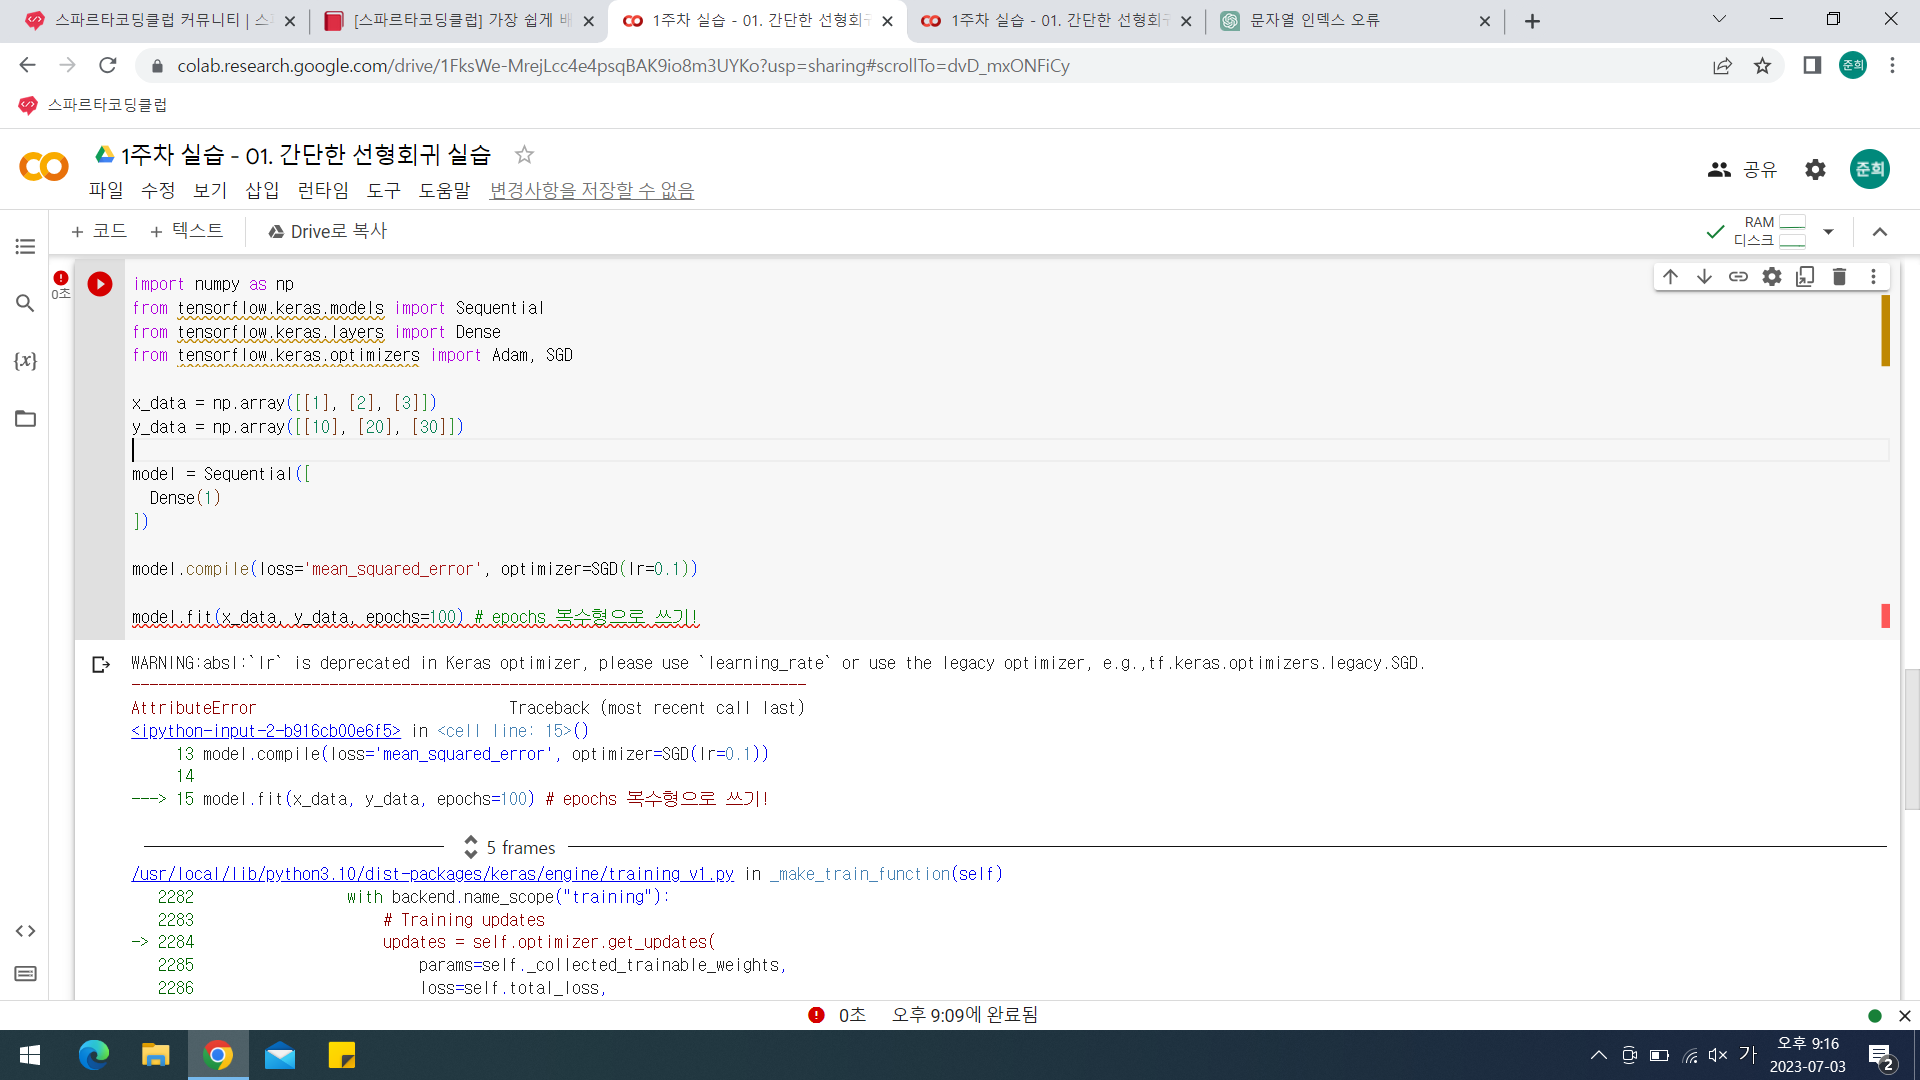Click RAM usage indicator bar
The width and height of the screenshot is (1920, 1080).
point(1793,222)
